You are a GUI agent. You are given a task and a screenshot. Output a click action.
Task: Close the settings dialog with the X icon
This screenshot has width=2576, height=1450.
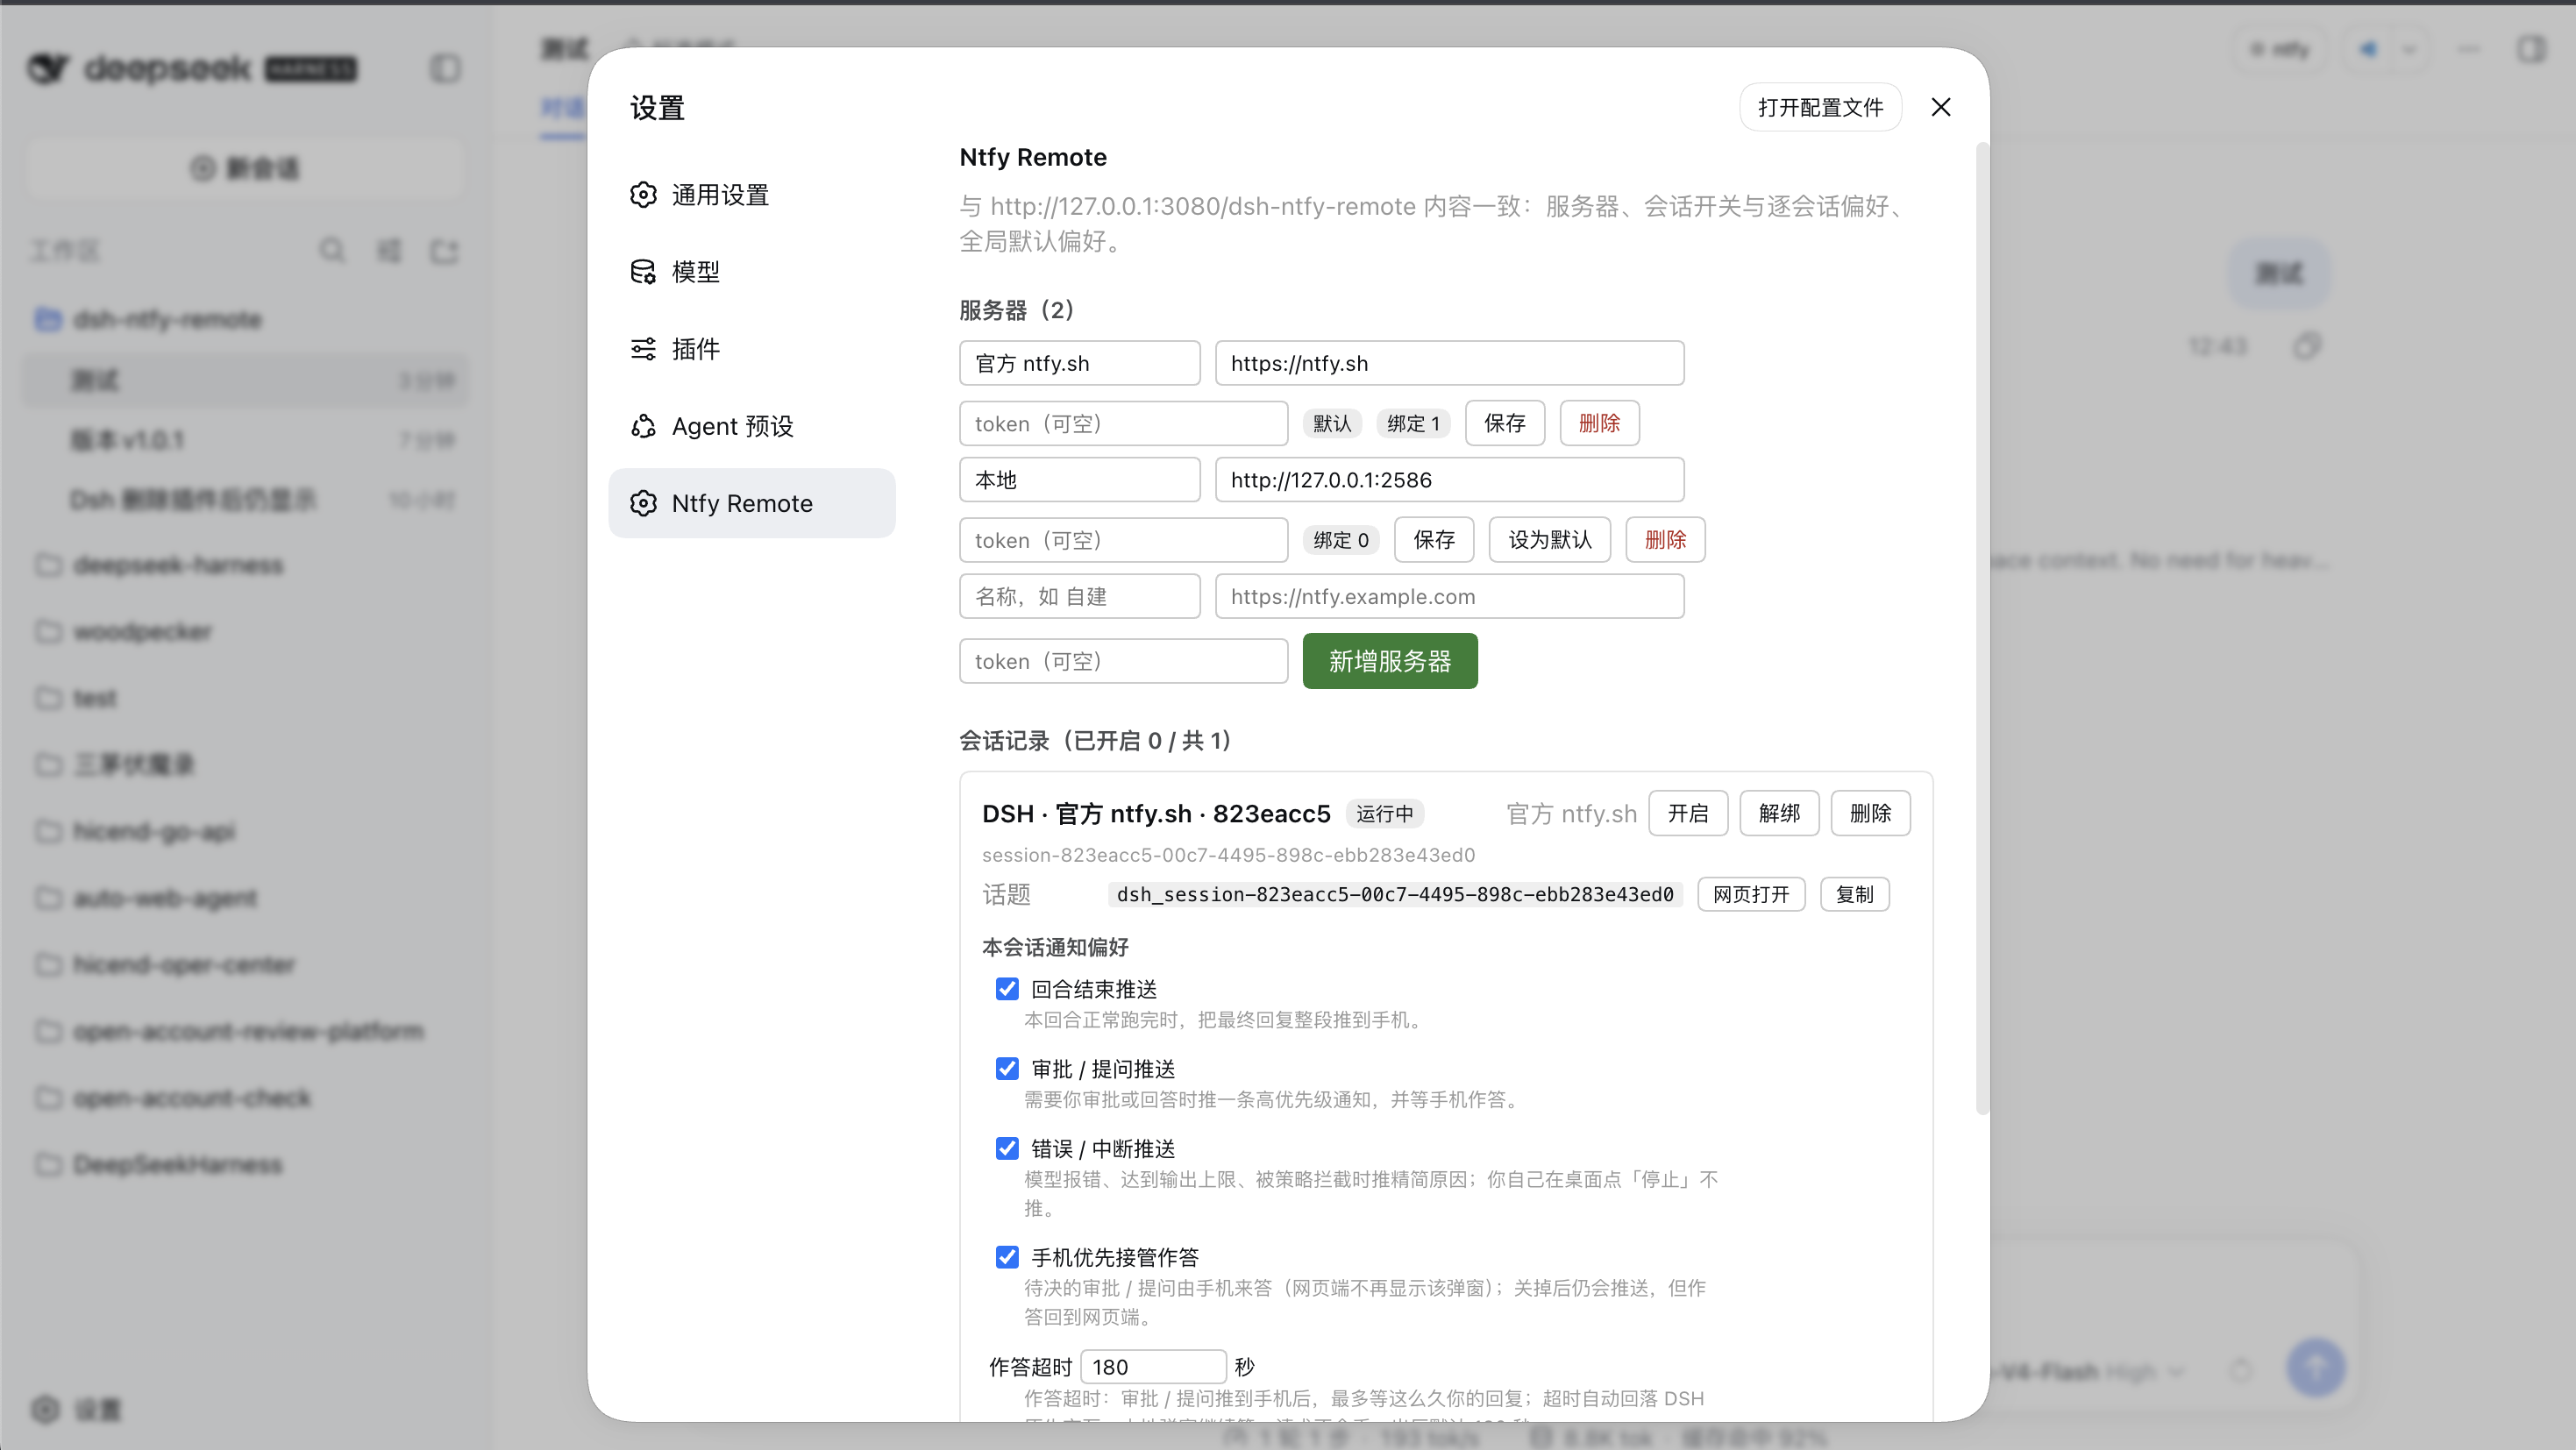[1940, 107]
